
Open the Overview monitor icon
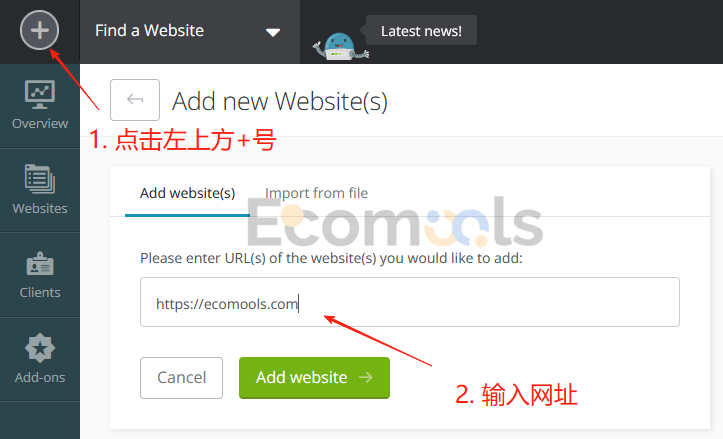coord(40,94)
